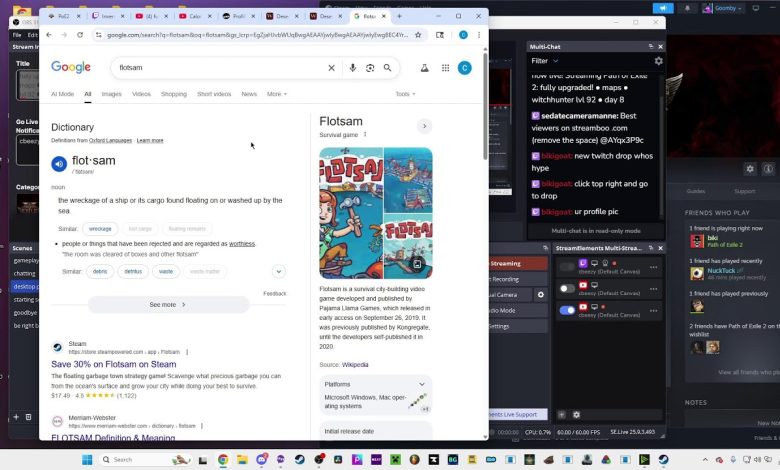Toggle the Twitch stream output switch
The height and width of the screenshot is (470, 780).
coord(567,267)
